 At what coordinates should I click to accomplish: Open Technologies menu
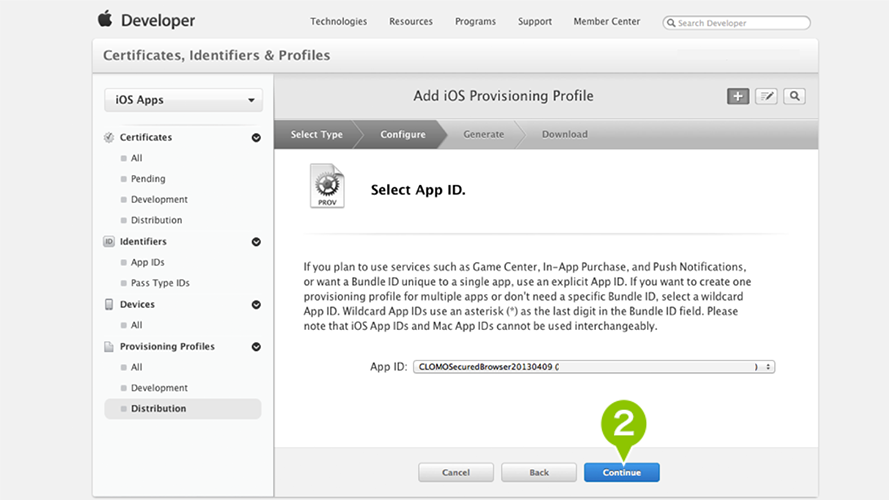[x=338, y=22]
